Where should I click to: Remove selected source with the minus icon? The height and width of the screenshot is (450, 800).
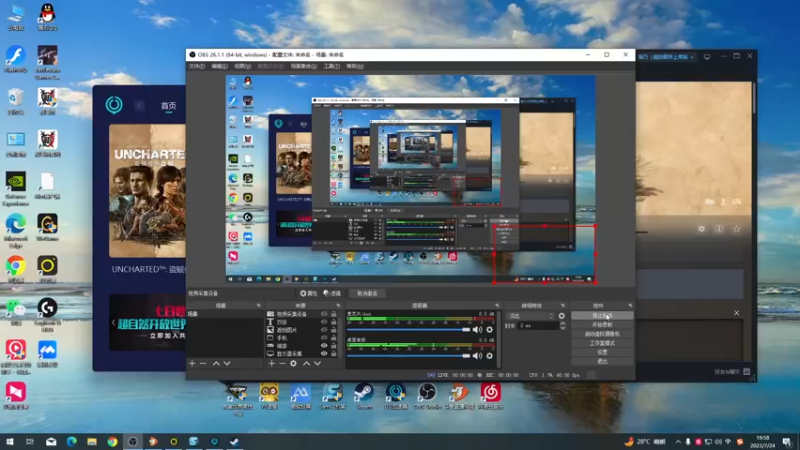(x=282, y=363)
